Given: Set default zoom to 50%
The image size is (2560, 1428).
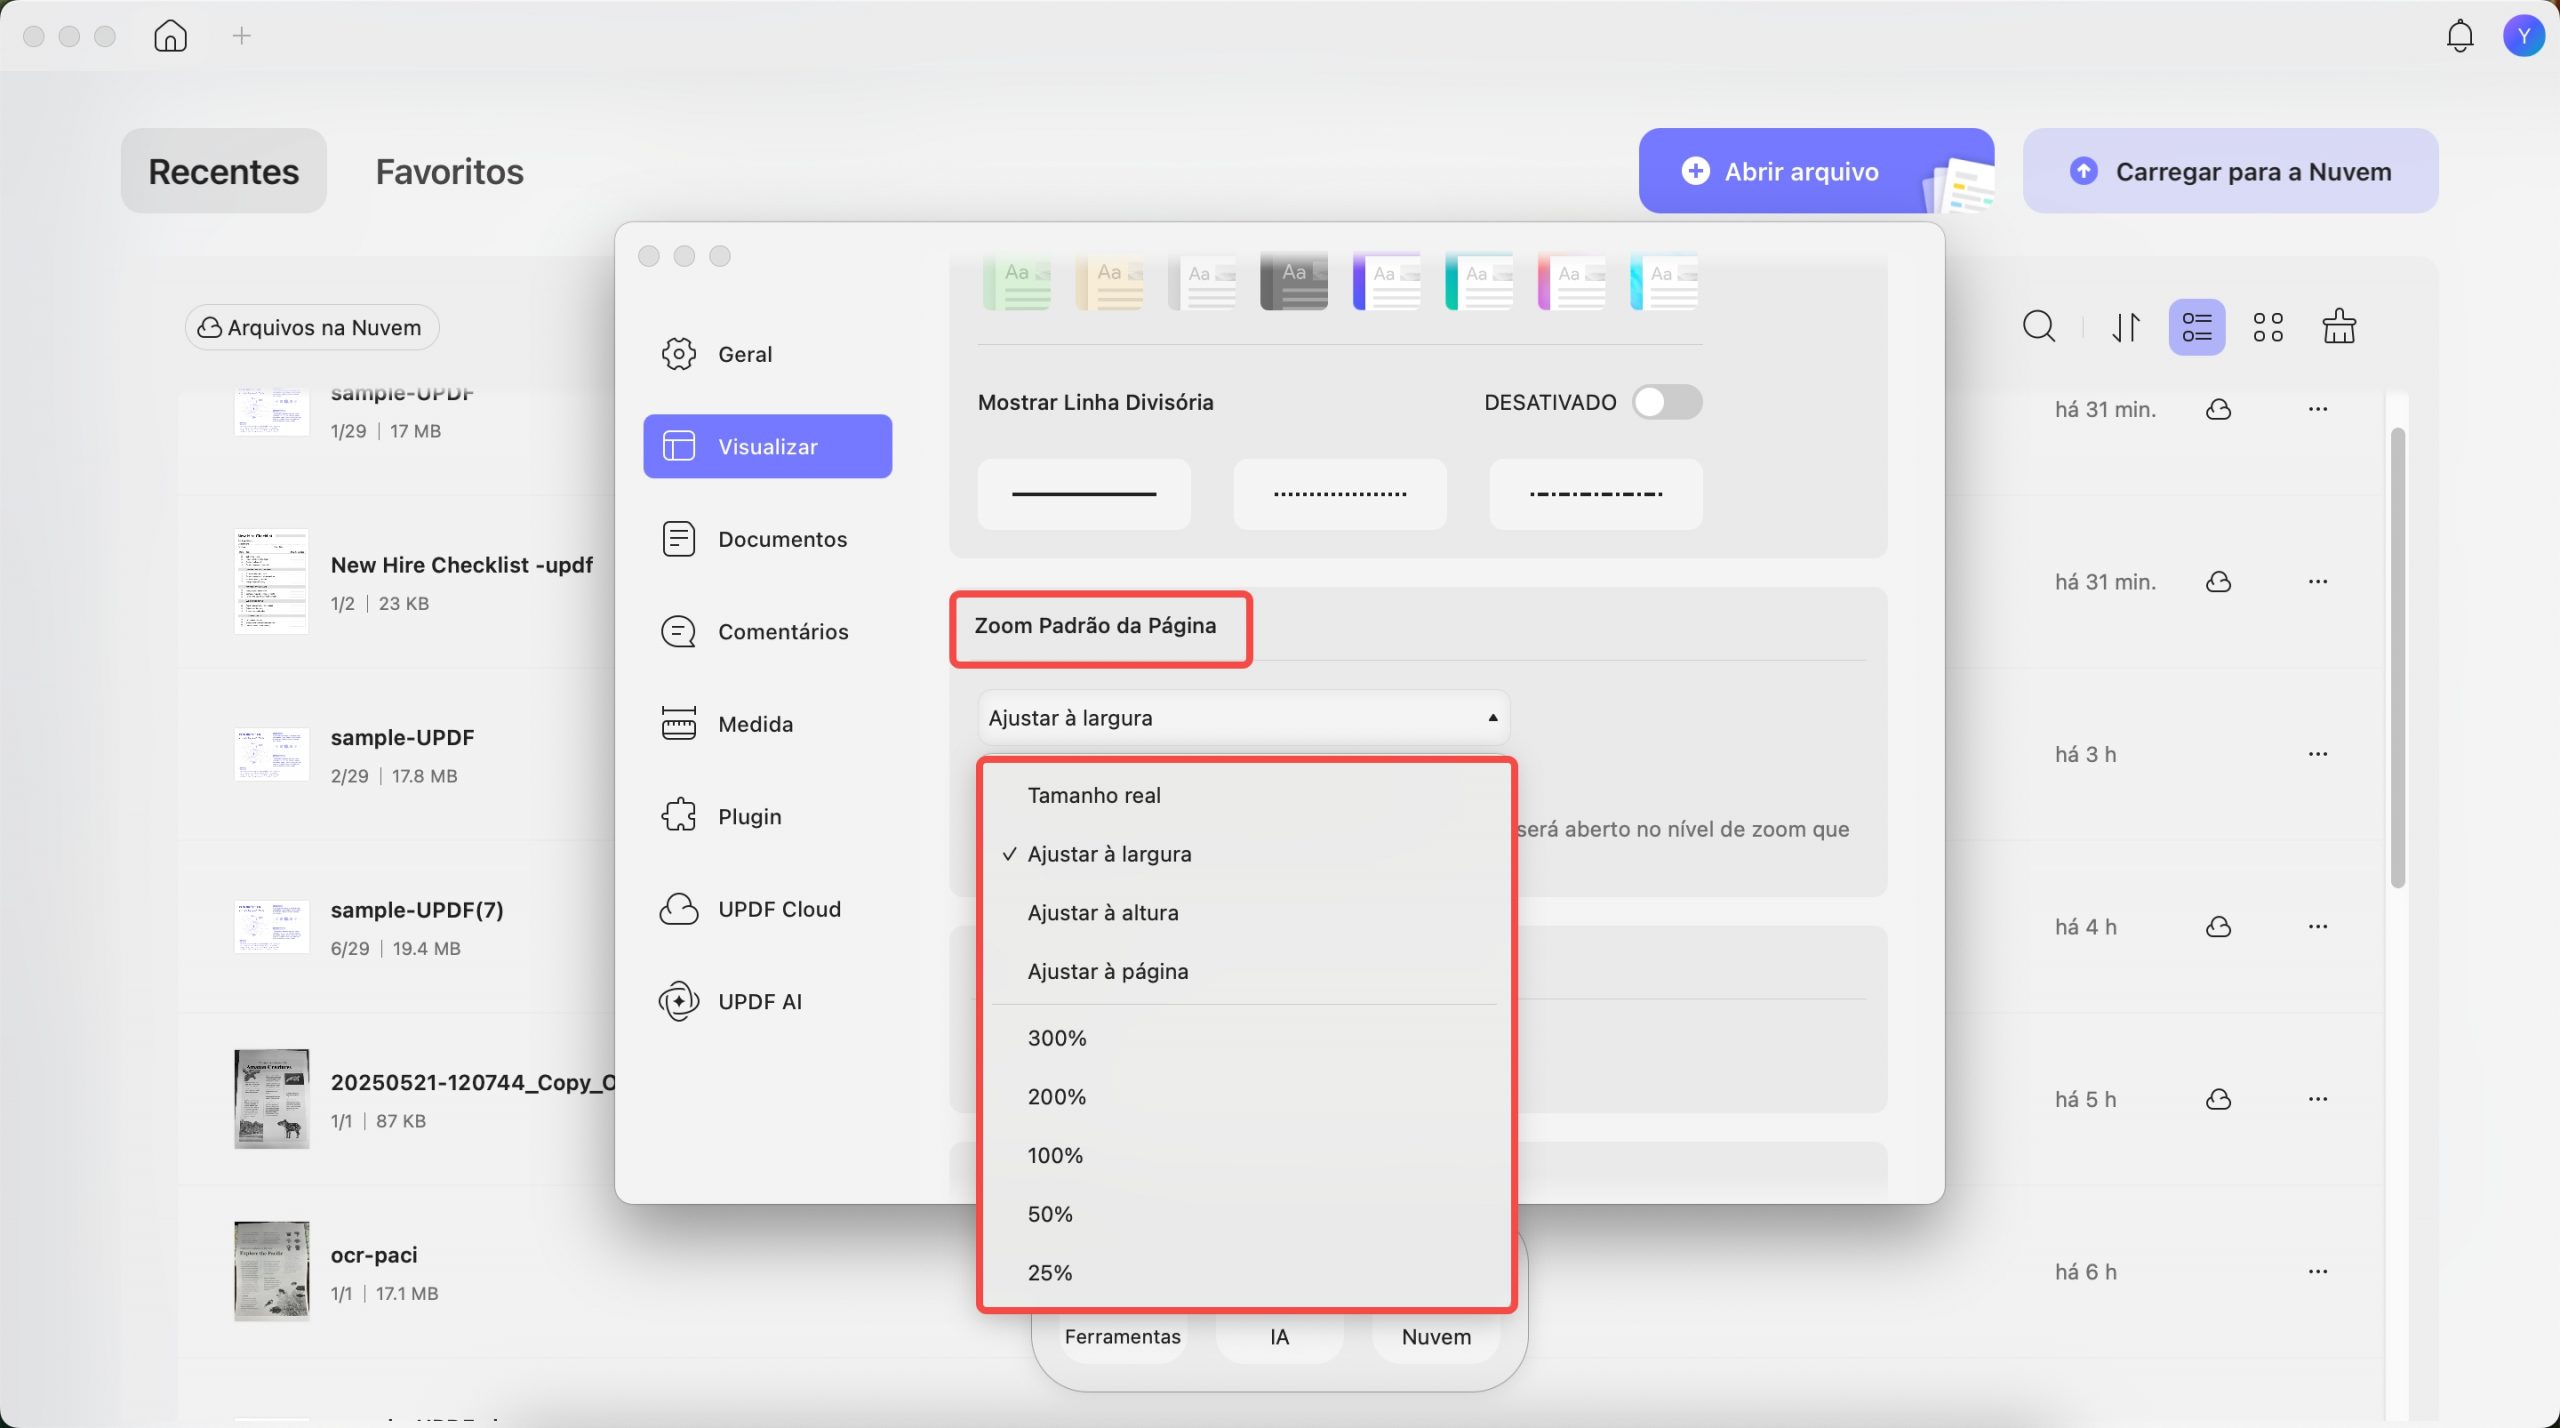Looking at the screenshot, I should tap(1245, 1214).
